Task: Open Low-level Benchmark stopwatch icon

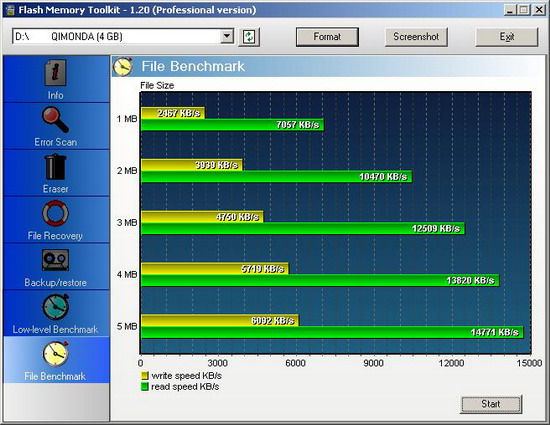Action: (55, 307)
